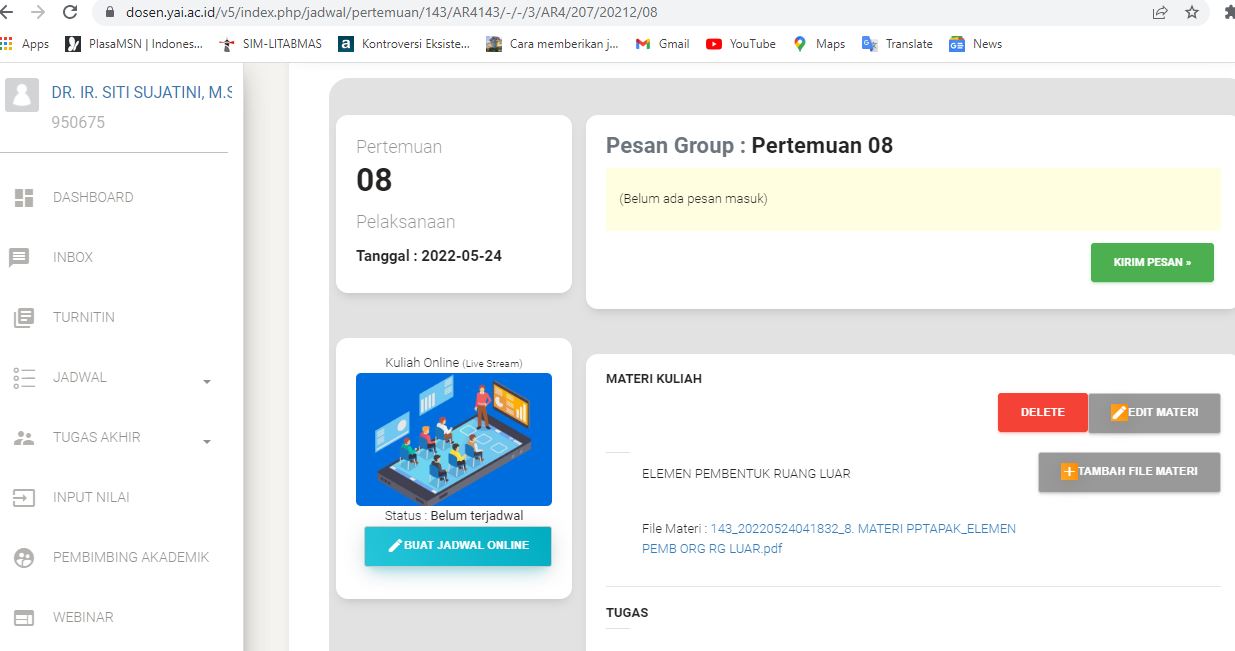Click the Tanggal : 2022-05-24 text
The image size is (1235, 651).
pyautogui.click(x=429, y=256)
